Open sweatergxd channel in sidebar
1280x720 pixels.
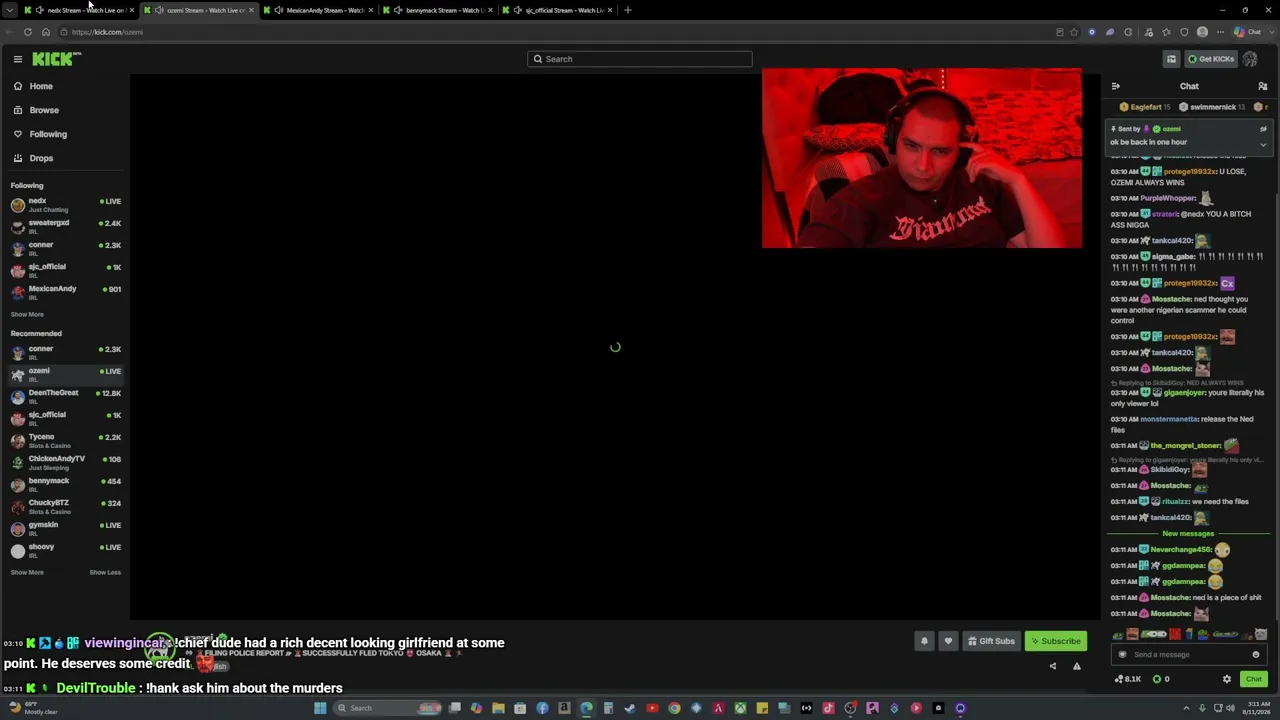65,226
